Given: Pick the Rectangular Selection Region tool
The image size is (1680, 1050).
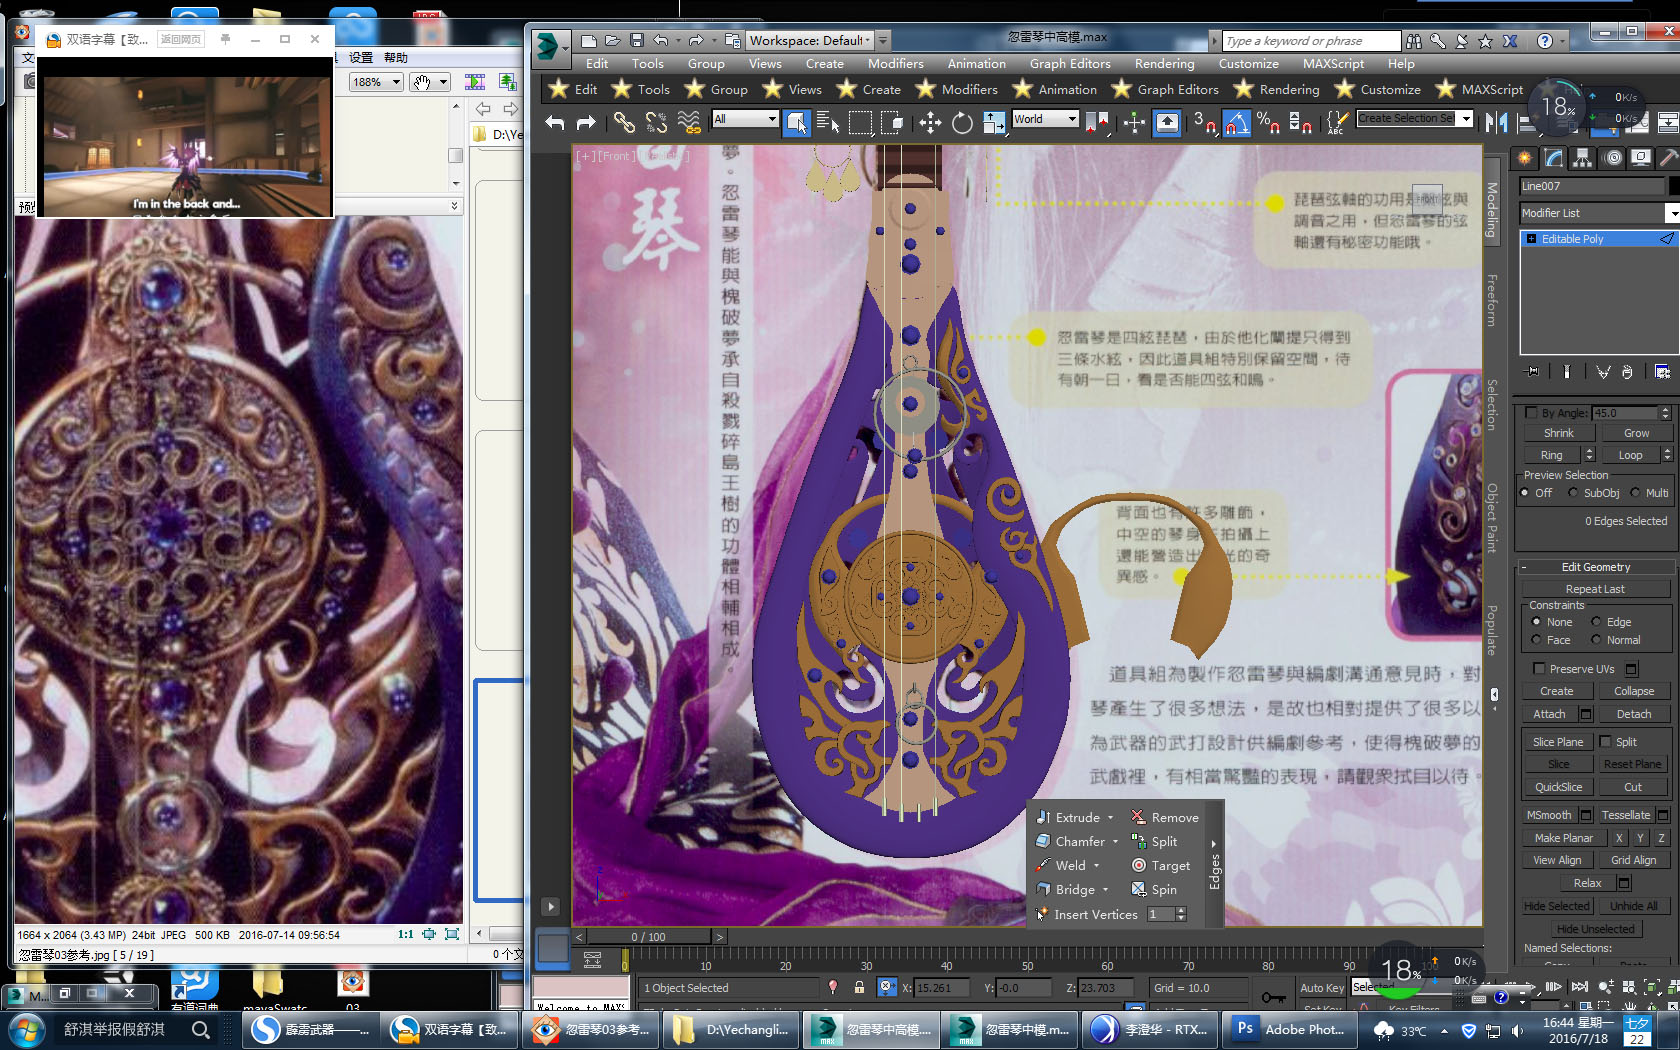Looking at the screenshot, I should (860, 122).
